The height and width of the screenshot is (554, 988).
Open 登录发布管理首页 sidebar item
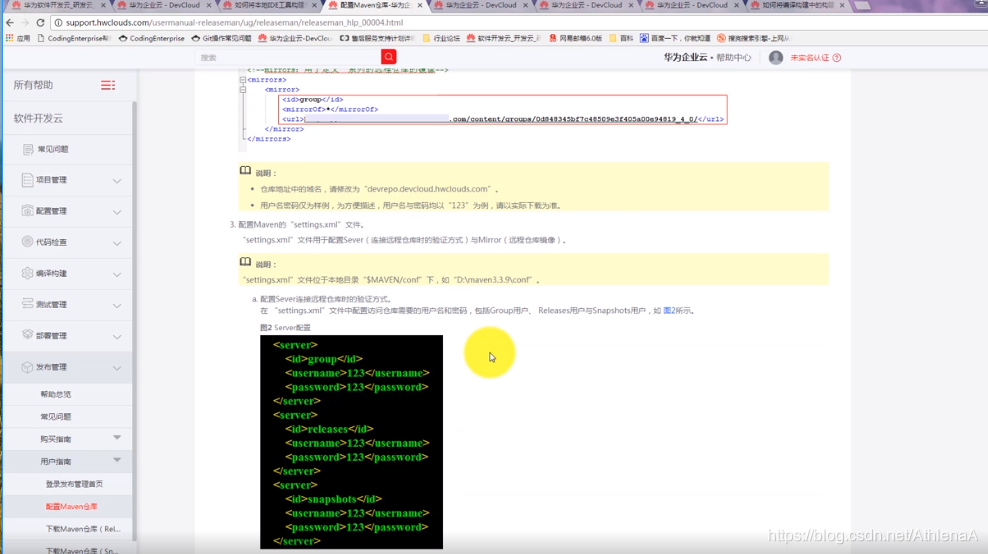coord(74,484)
